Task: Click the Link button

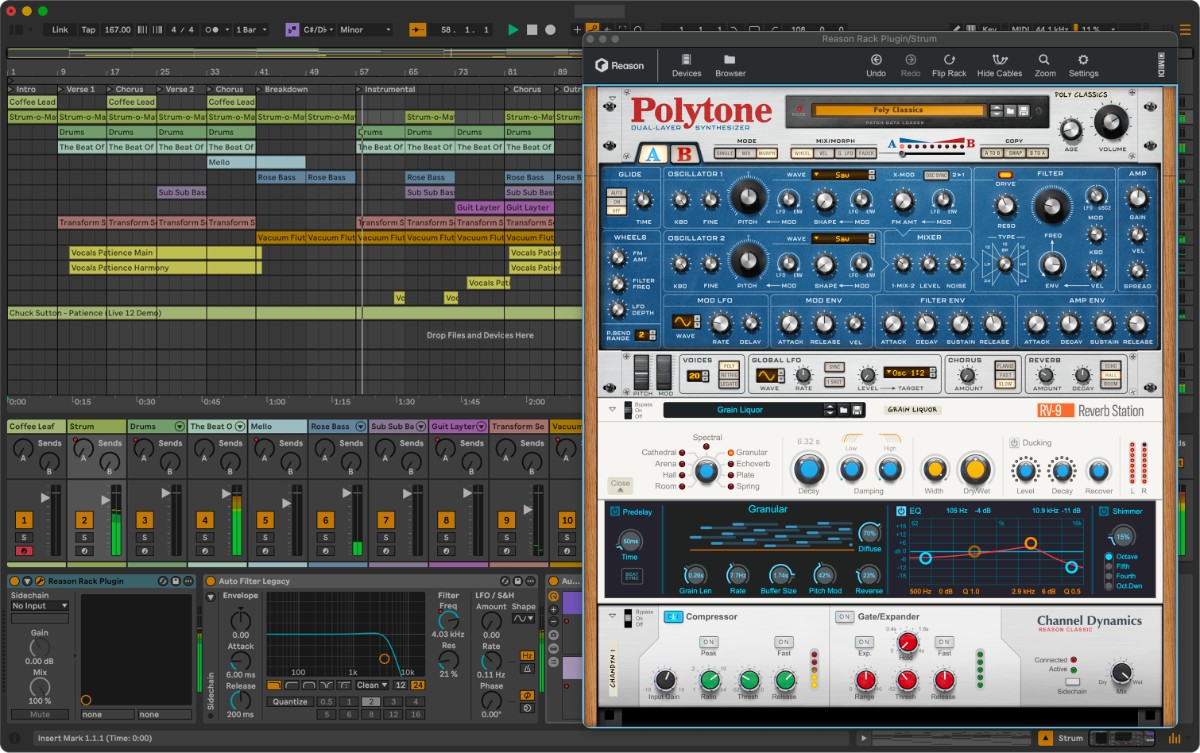Action: click(x=60, y=30)
